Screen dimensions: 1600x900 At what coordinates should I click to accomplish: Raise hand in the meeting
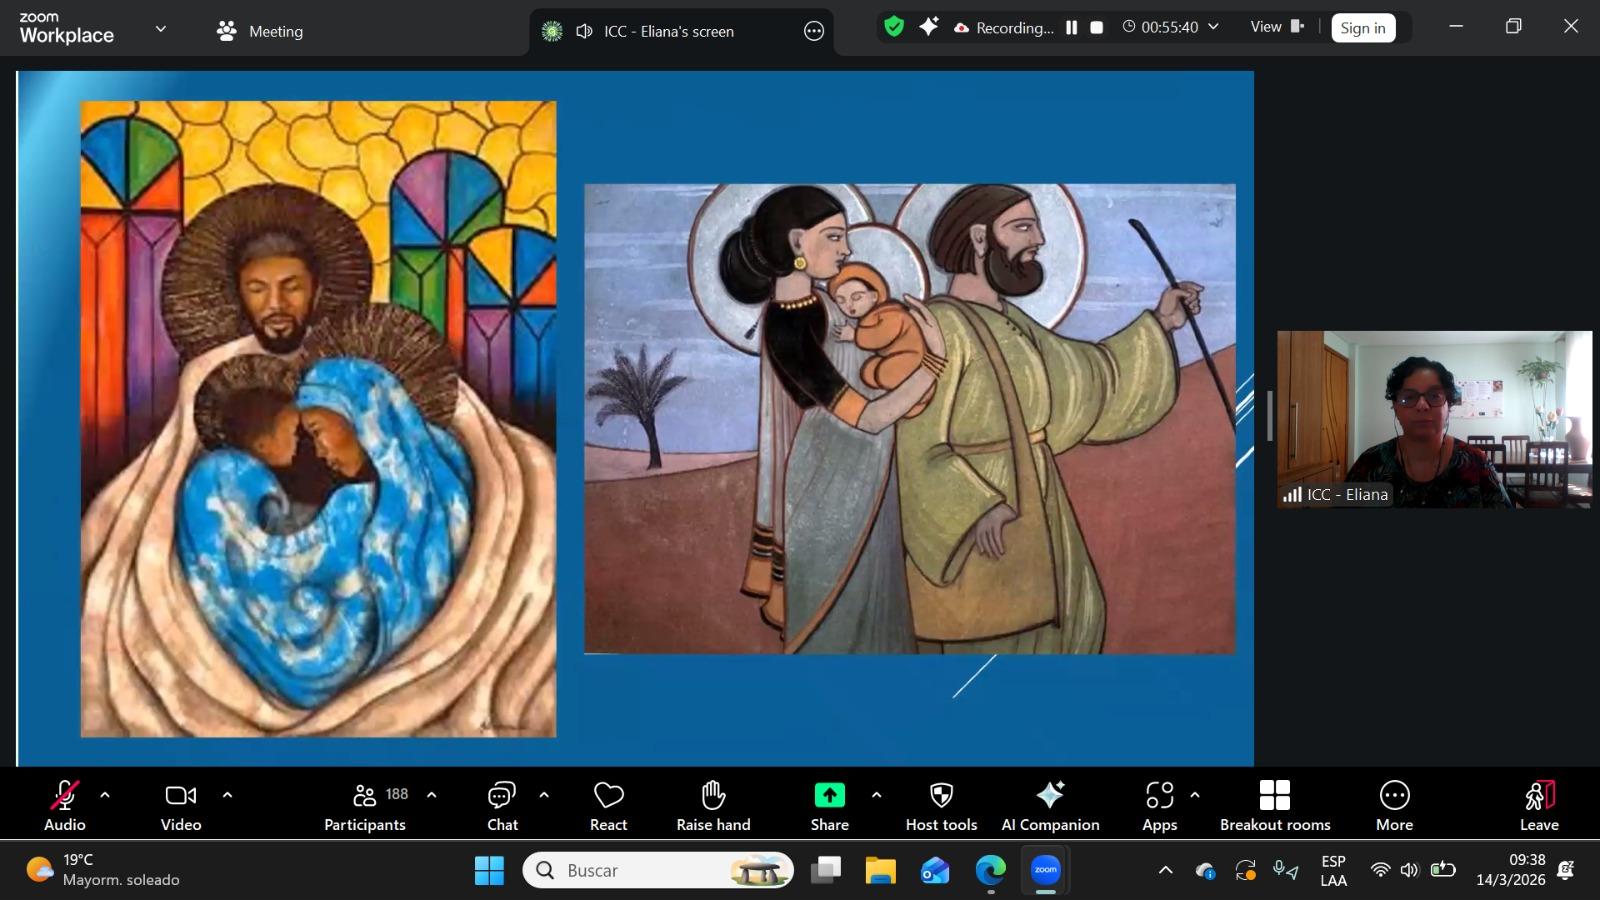713,805
